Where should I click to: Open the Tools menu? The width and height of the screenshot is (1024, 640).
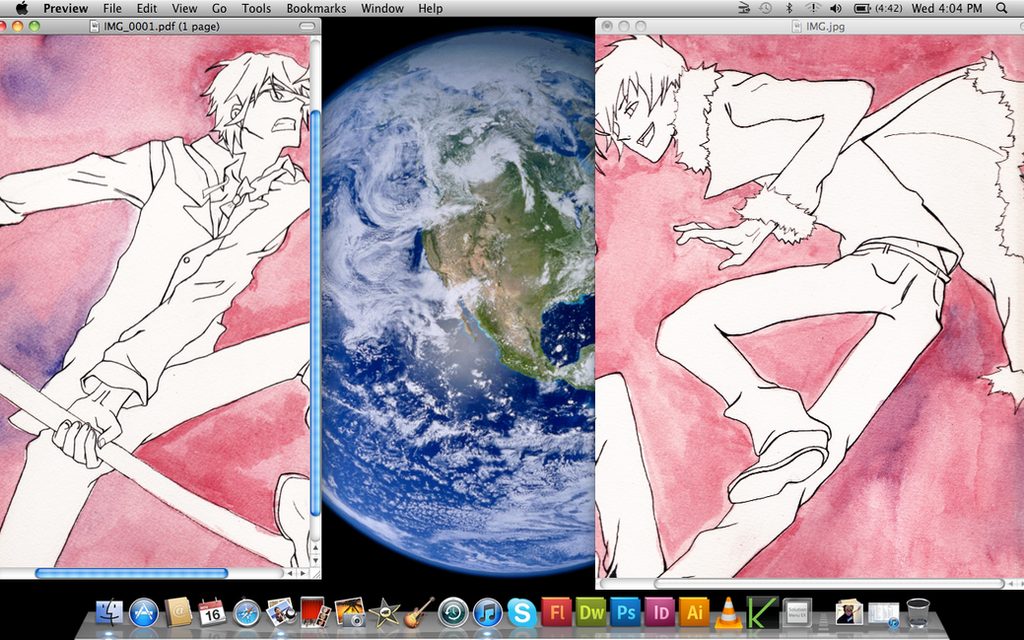coord(256,8)
